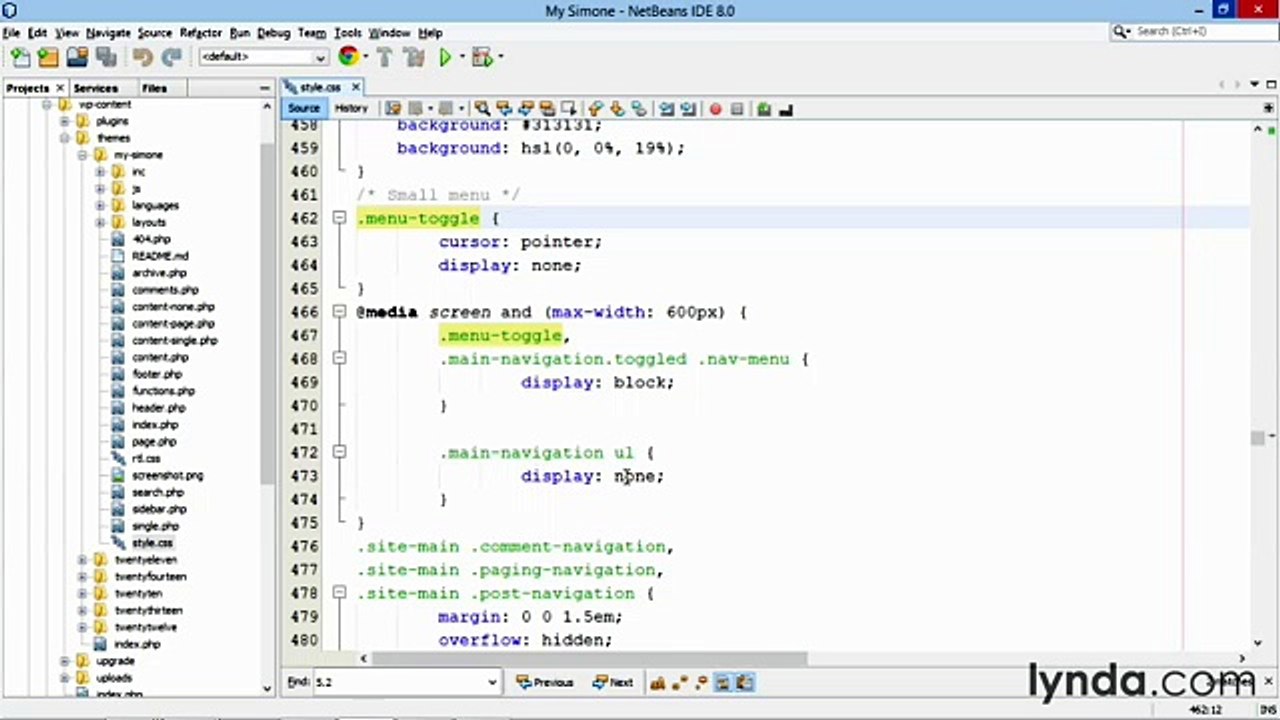
Task: Click the Previous Bookmark editor icon
Action: coord(596,109)
